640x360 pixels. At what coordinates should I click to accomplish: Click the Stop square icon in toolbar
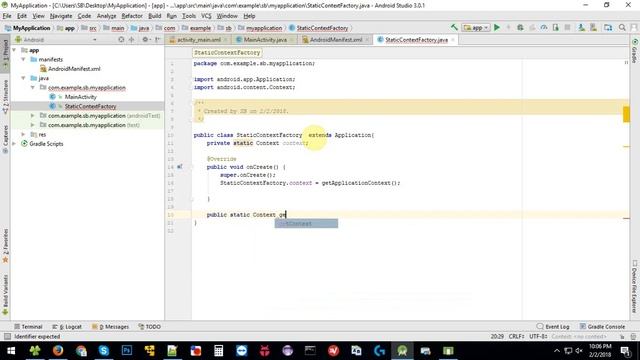[567, 27]
